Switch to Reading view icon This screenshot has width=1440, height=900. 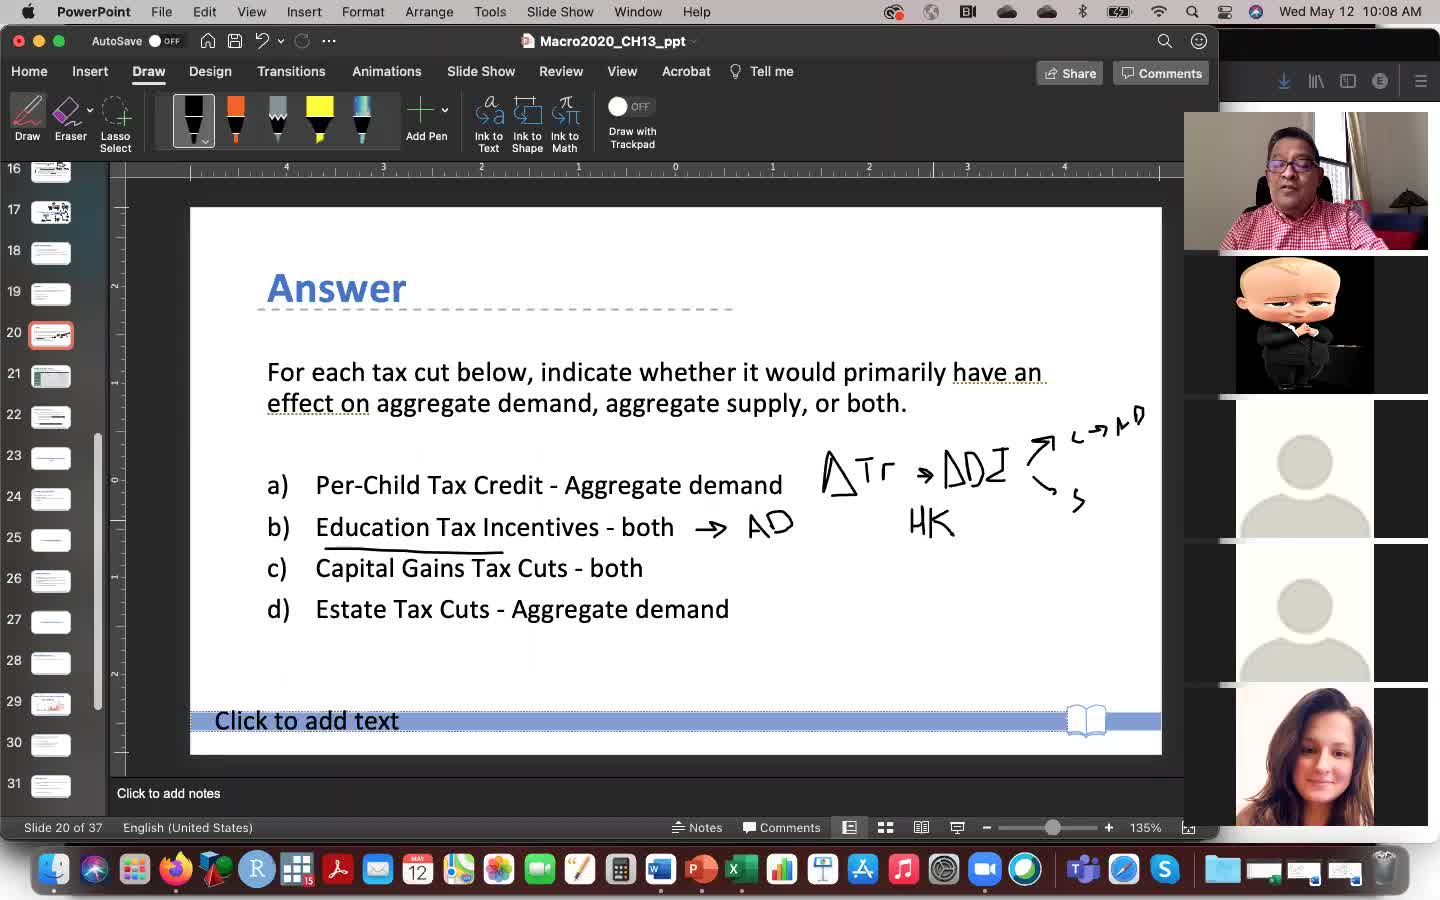point(921,828)
